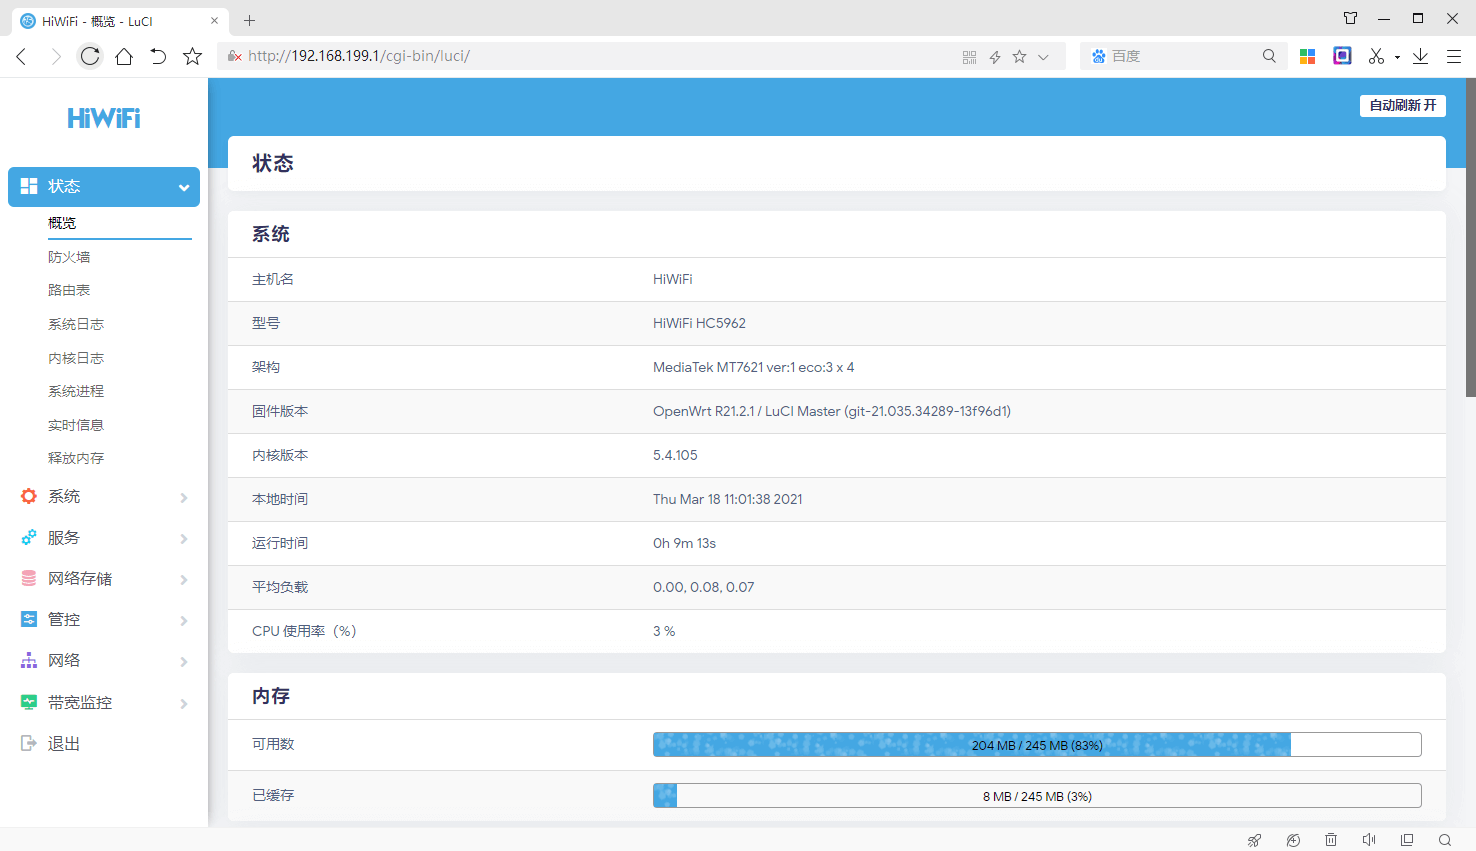Click the scissors screenshot tool icon
The image size is (1476, 851).
pos(1376,56)
